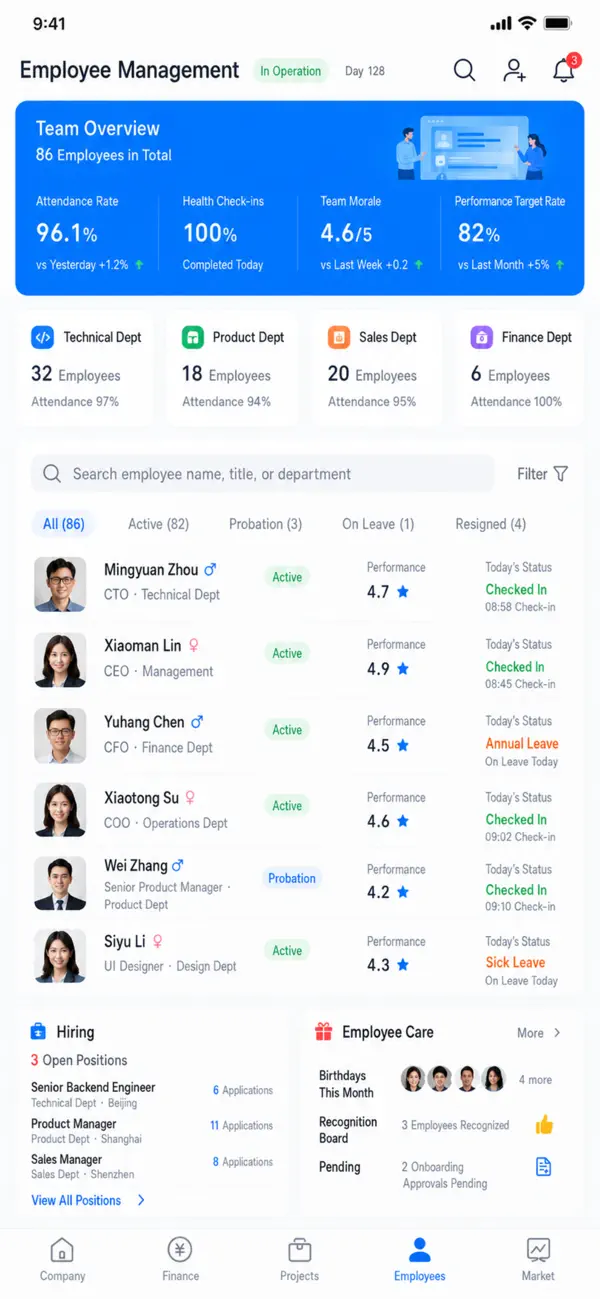Screen dimensions: 600x1299
Task: Tap the Technical Dept code icon
Action: [42, 337]
